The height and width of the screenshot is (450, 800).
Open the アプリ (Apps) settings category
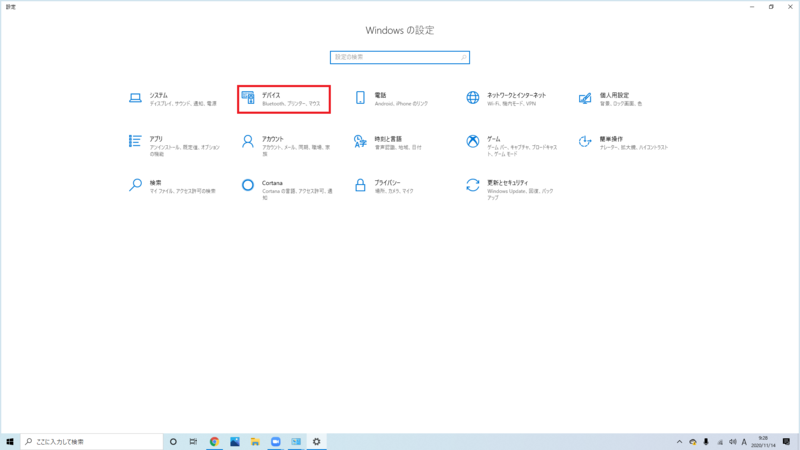click(173, 145)
